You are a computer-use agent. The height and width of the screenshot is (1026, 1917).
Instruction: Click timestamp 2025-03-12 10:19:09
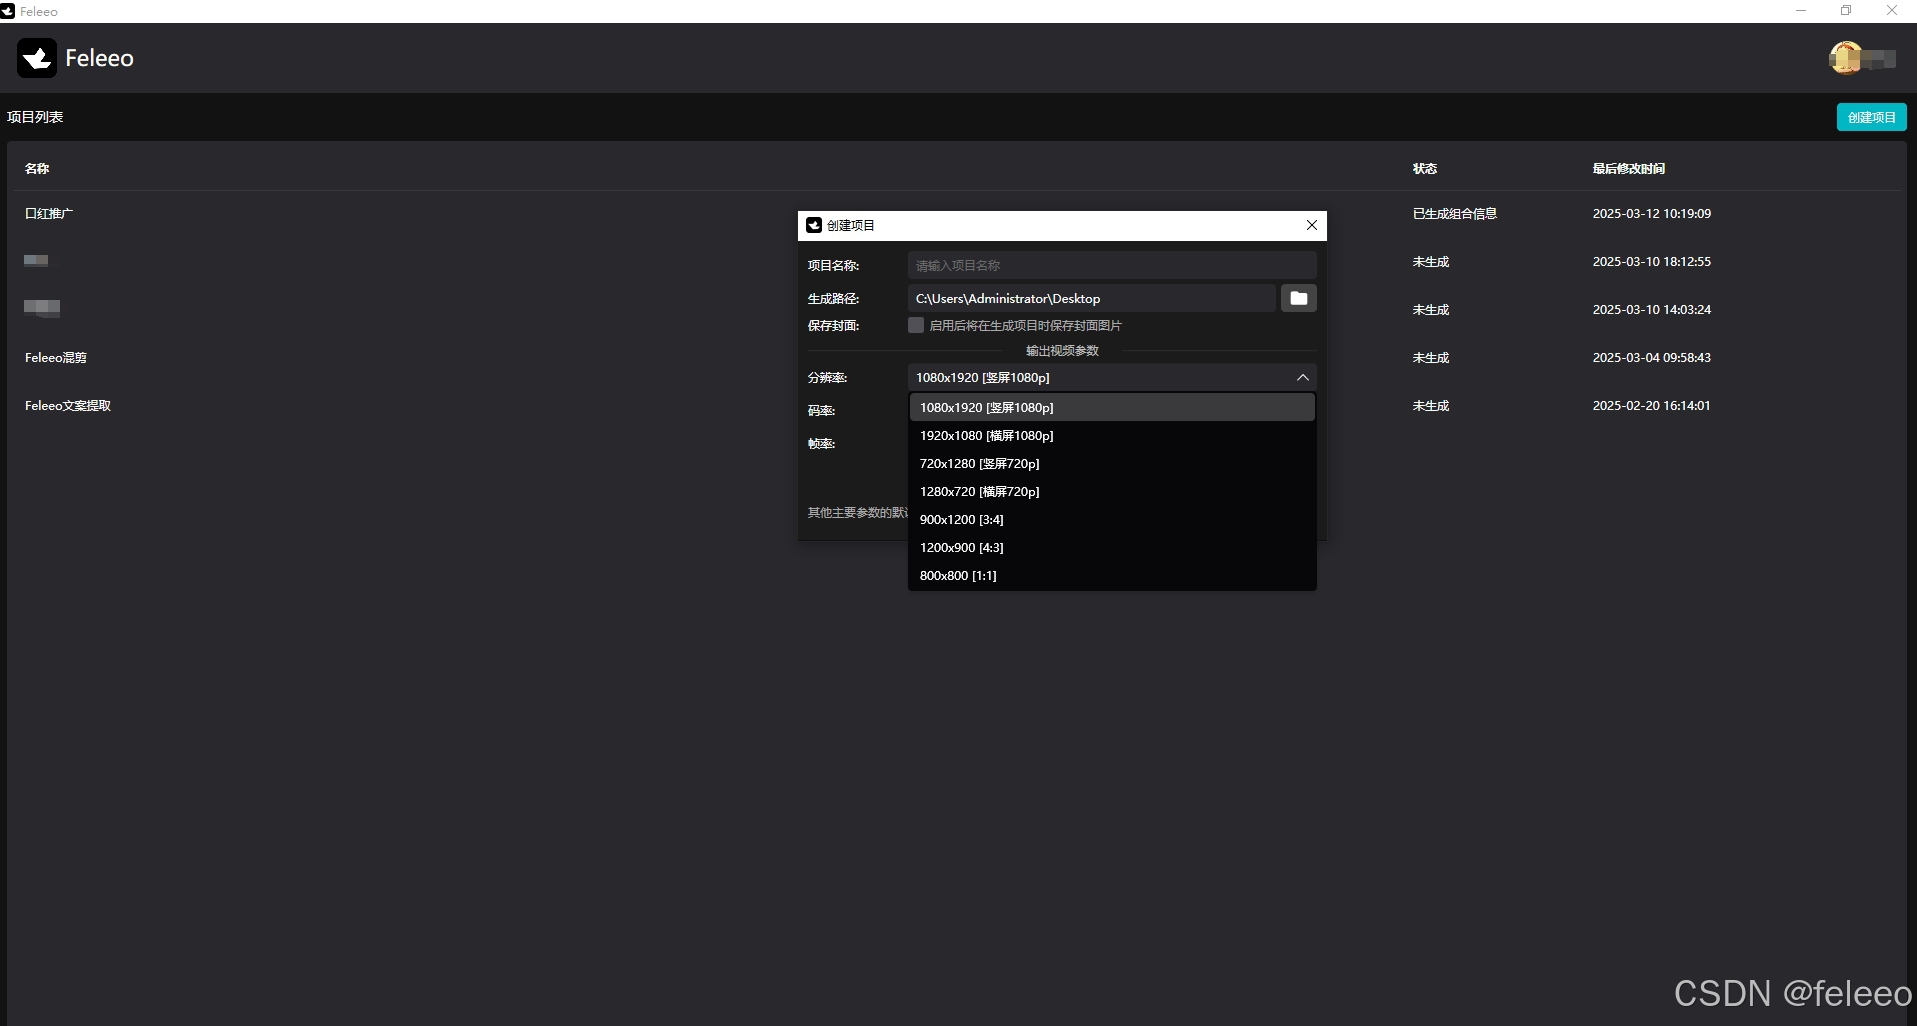[1651, 213]
